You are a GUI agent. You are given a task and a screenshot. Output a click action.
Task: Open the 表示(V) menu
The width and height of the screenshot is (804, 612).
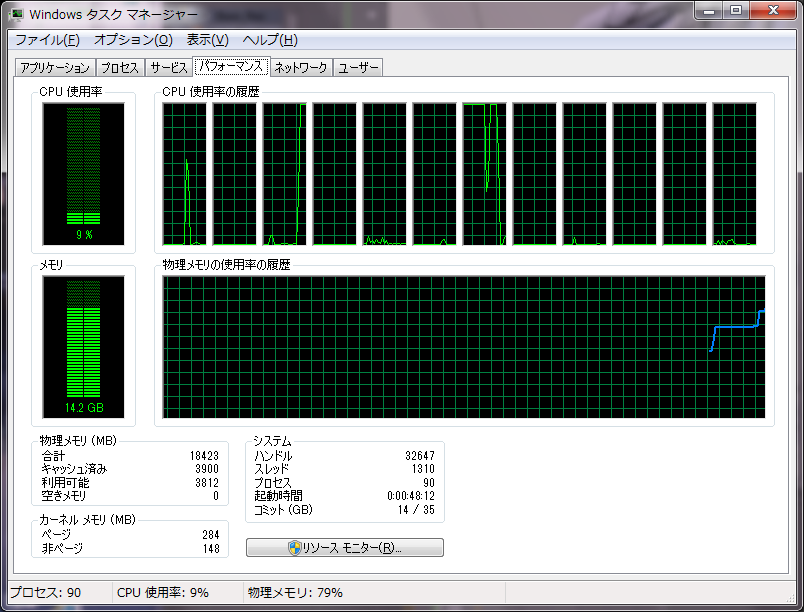click(x=208, y=40)
